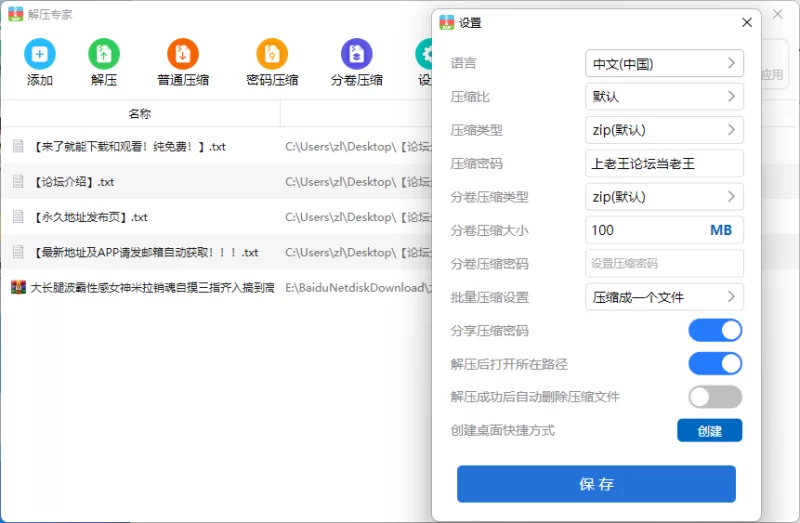Screen dimensions: 800x523
Task: Click the text file icon beside 【论坛介绍】.txt
Action: coord(18,182)
